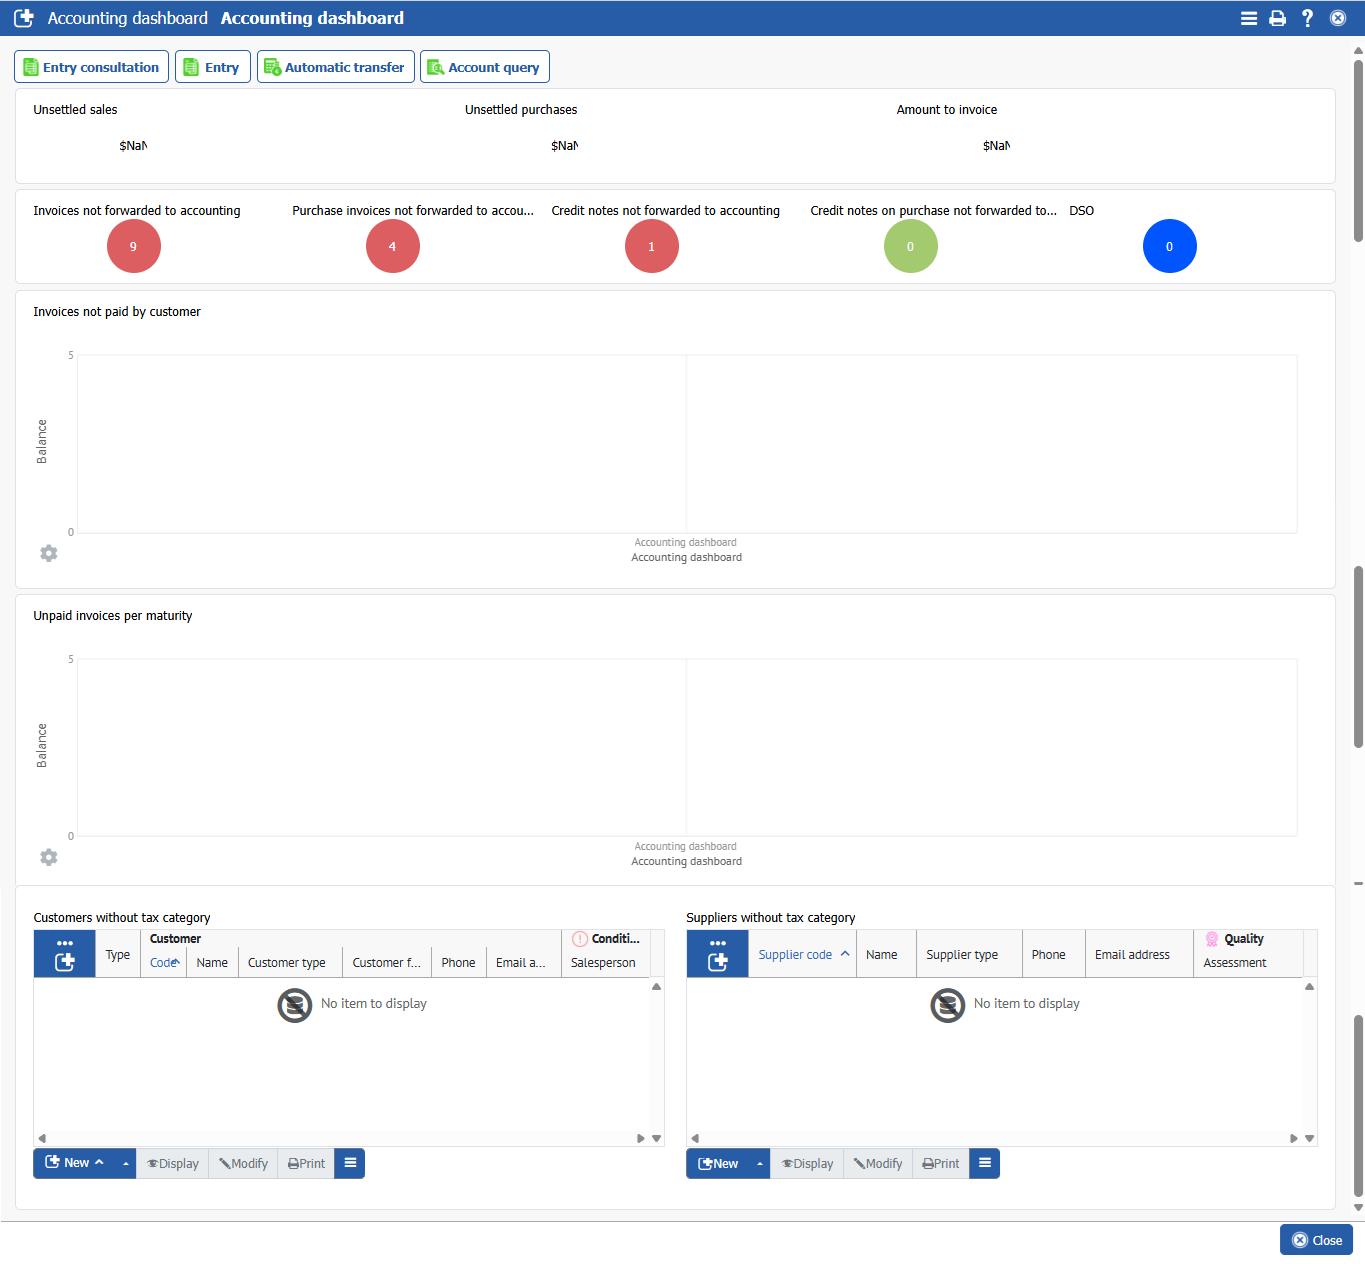The height and width of the screenshot is (1264, 1365).
Task: Open the customers grid list menu button
Action: coord(350,1163)
